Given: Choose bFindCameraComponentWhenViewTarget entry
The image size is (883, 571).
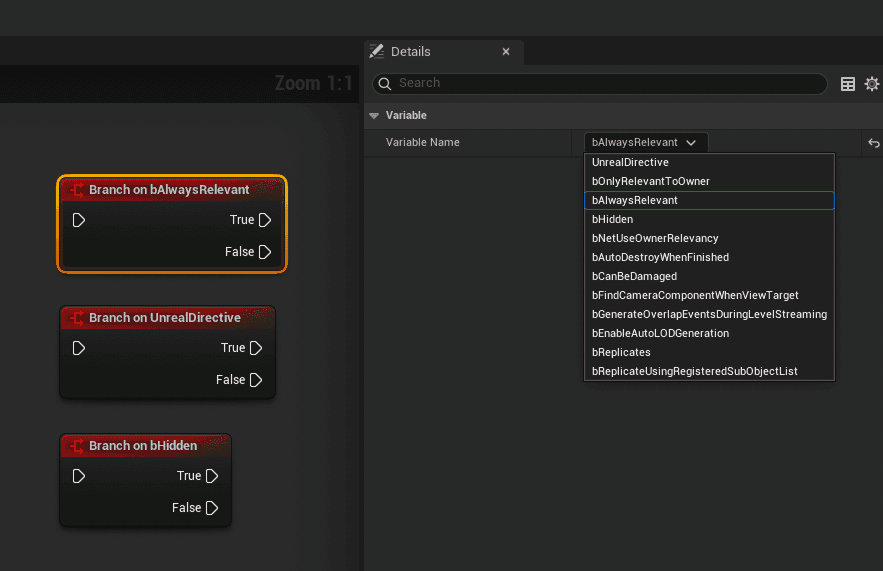Looking at the screenshot, I should (709, 296).
